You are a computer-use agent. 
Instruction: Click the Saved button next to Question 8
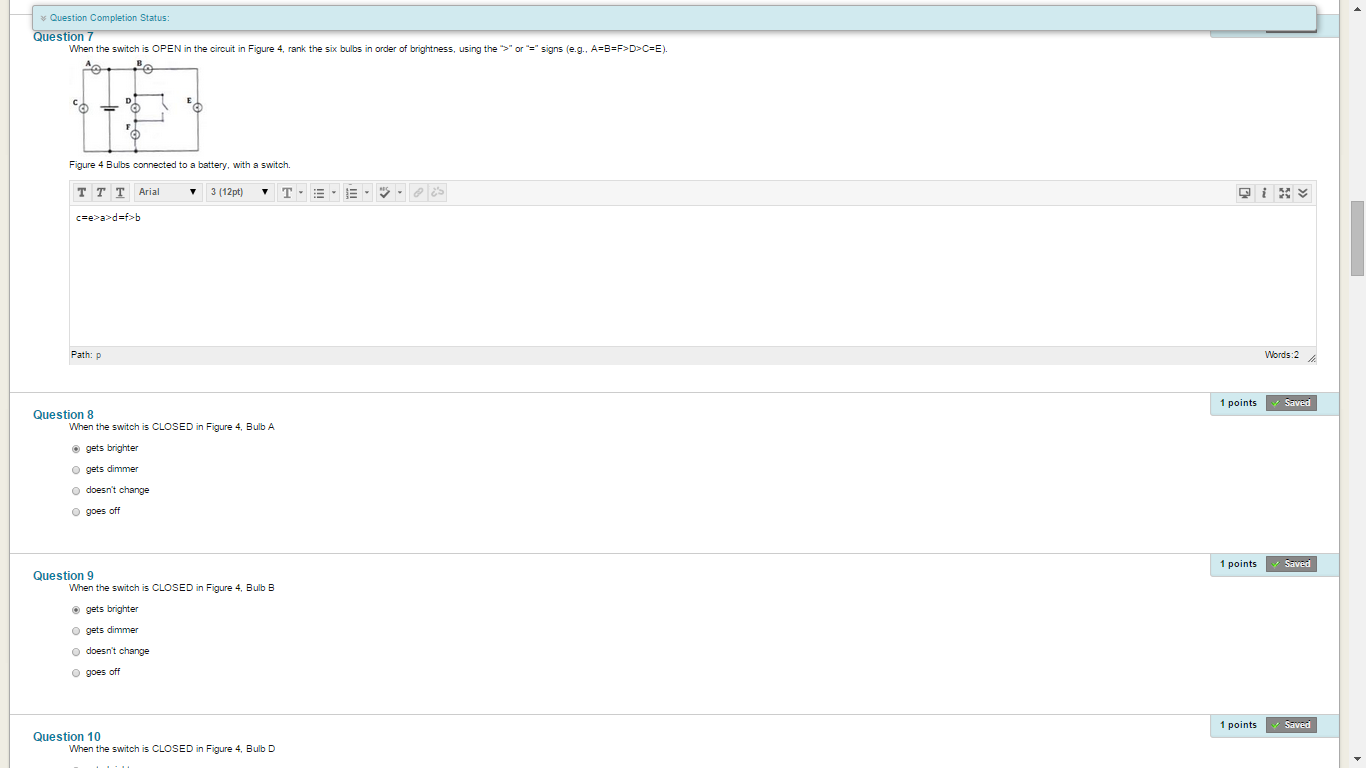tap(1291, 403)
